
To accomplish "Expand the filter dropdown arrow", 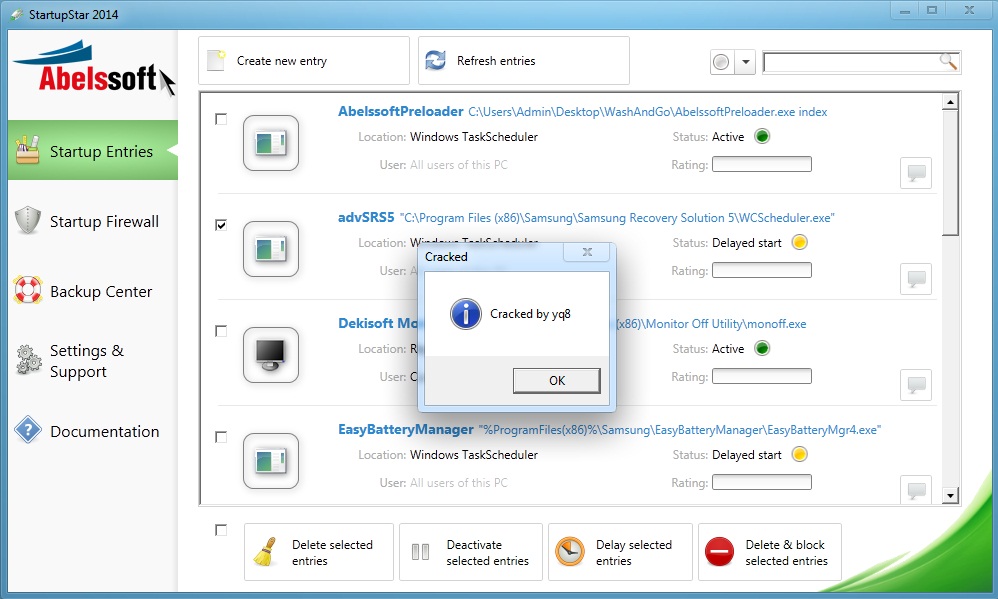I will coord(745,62).
